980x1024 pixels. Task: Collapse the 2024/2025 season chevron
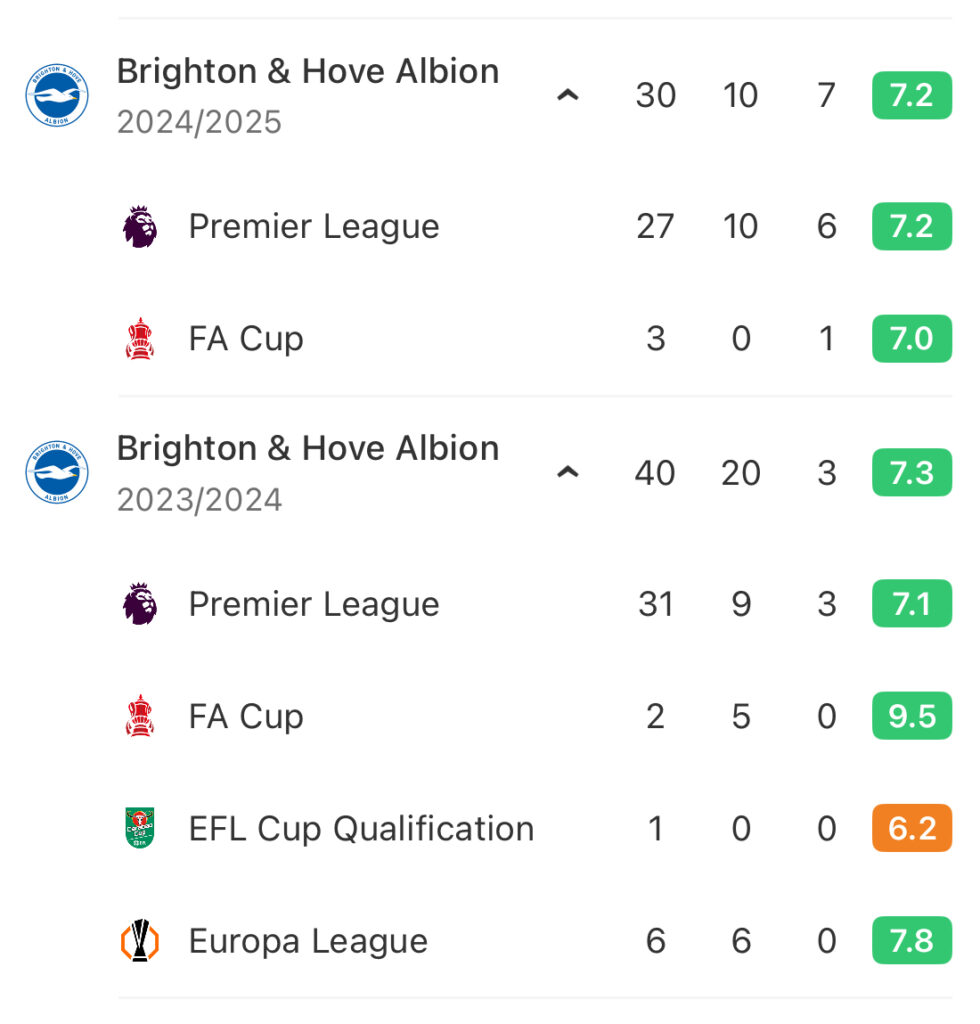(568, 95)
